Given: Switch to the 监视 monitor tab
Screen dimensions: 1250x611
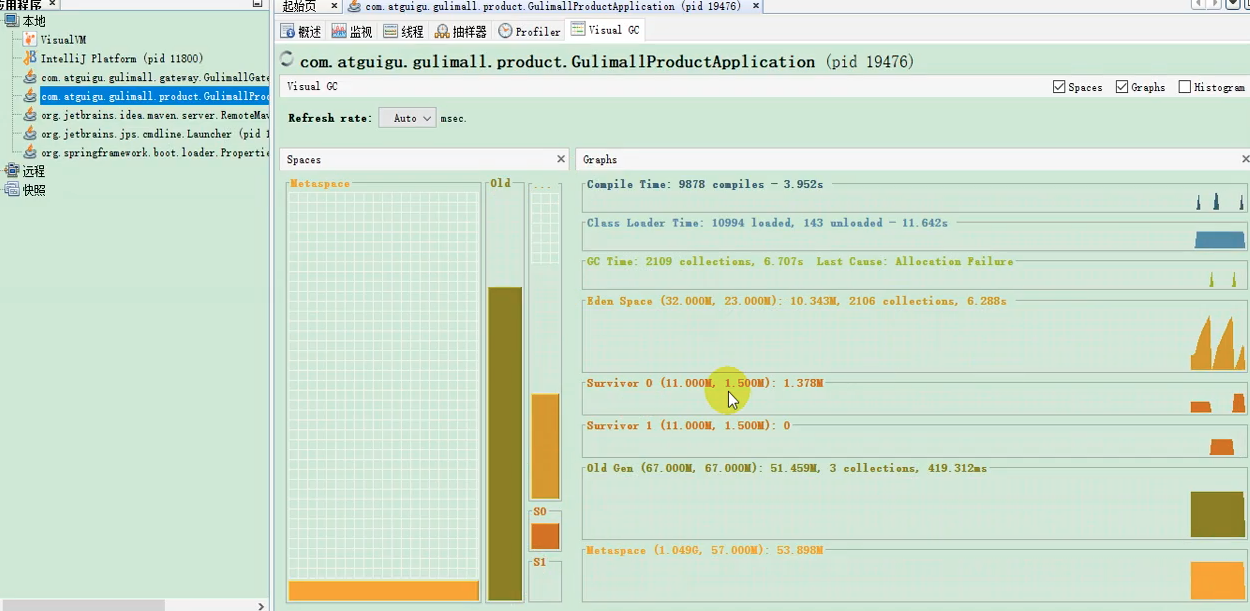Looking at the screenshot, I should 352,31.
